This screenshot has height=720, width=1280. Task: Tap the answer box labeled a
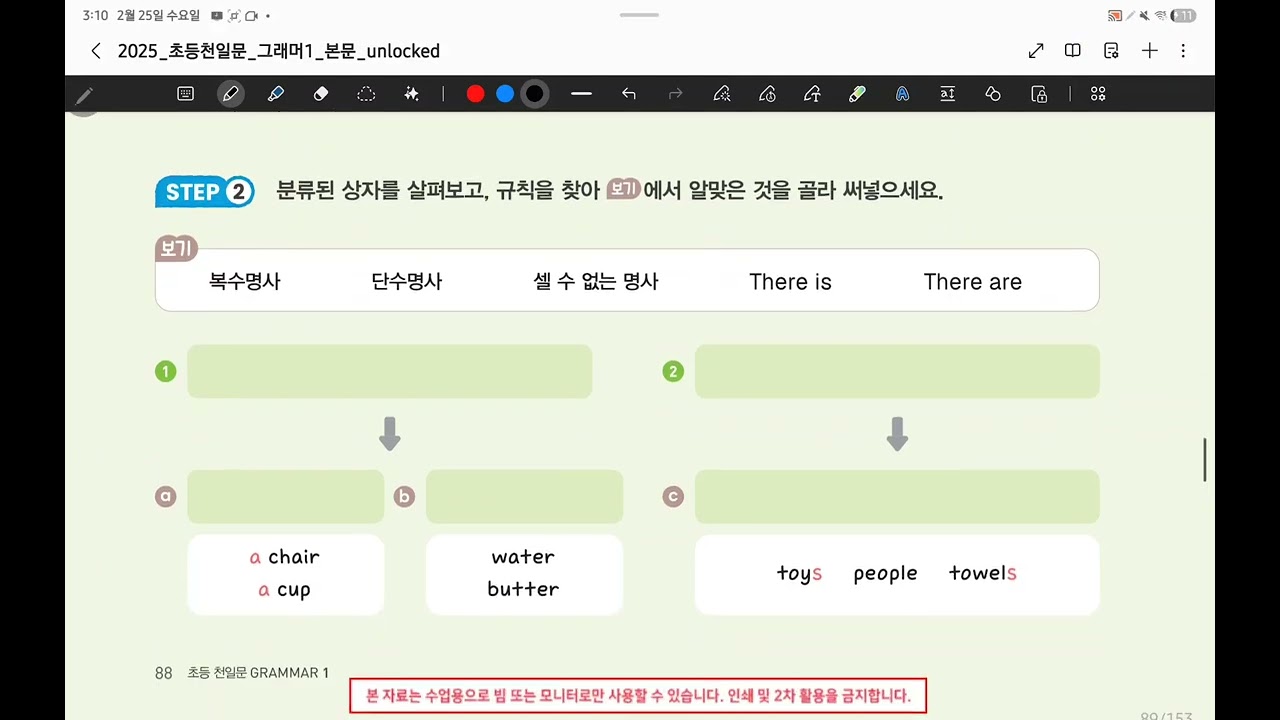285,496
